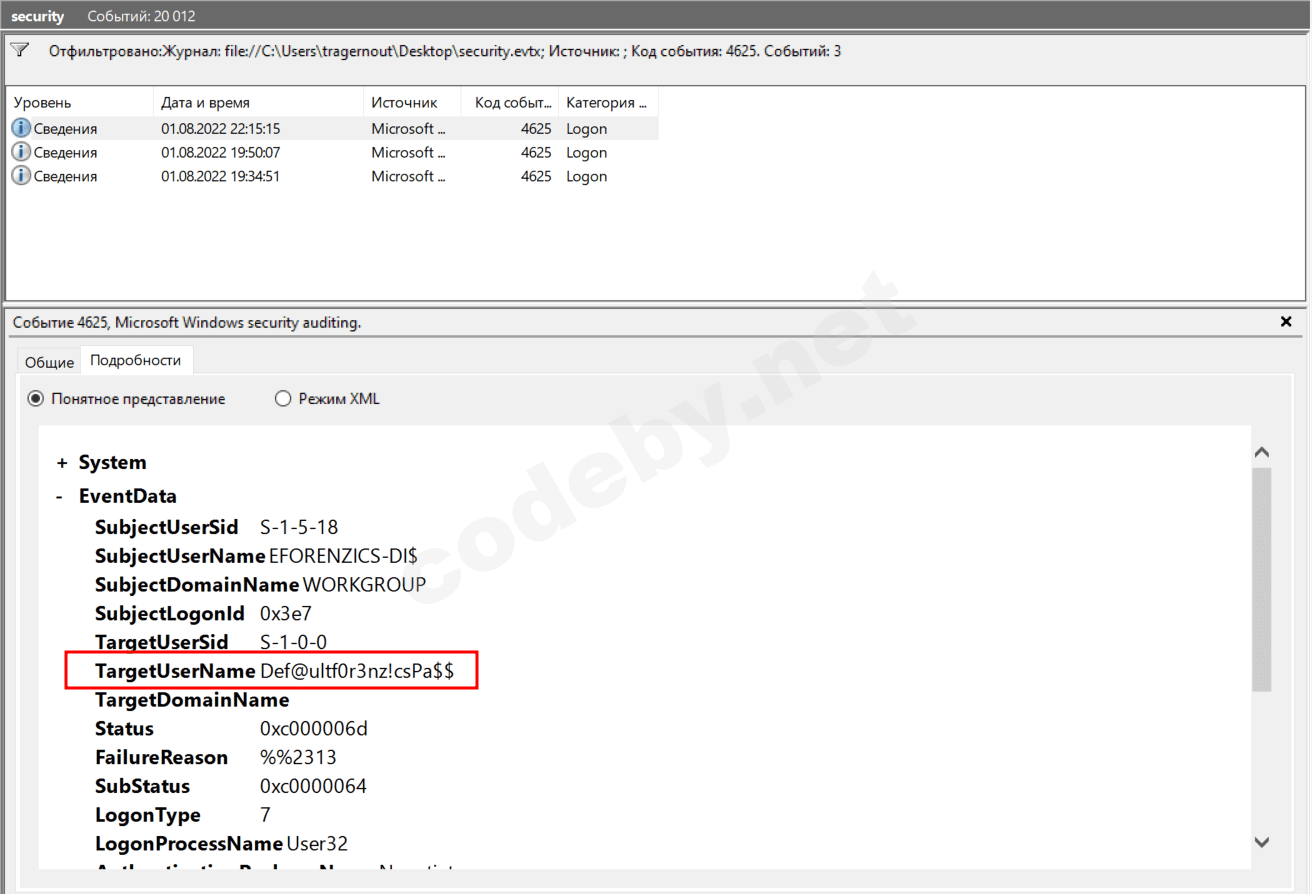Click the SubjectUserName field name
Image resolution: width=1312 pixels, height=894 pixels.
(180, 556)
